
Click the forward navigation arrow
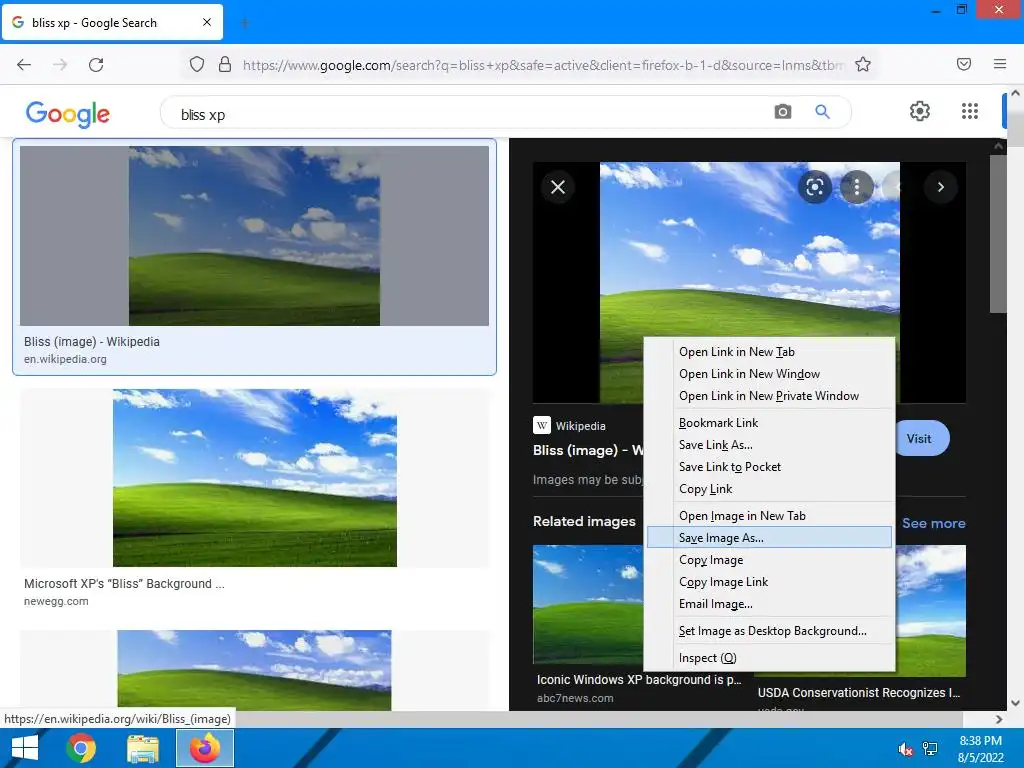pos(60,64)
